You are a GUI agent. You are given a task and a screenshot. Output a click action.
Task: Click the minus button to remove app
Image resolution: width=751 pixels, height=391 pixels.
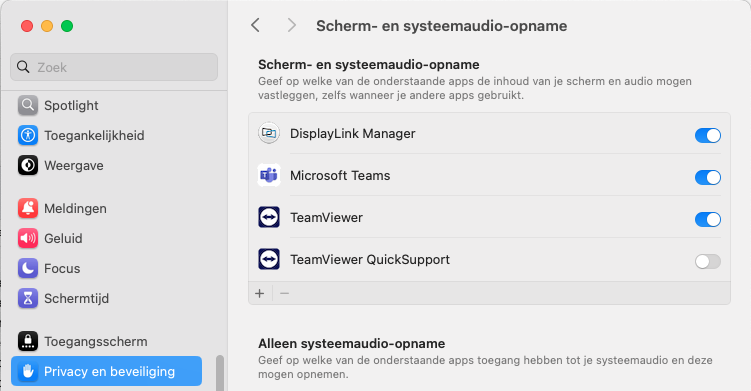tap(284, 293)
